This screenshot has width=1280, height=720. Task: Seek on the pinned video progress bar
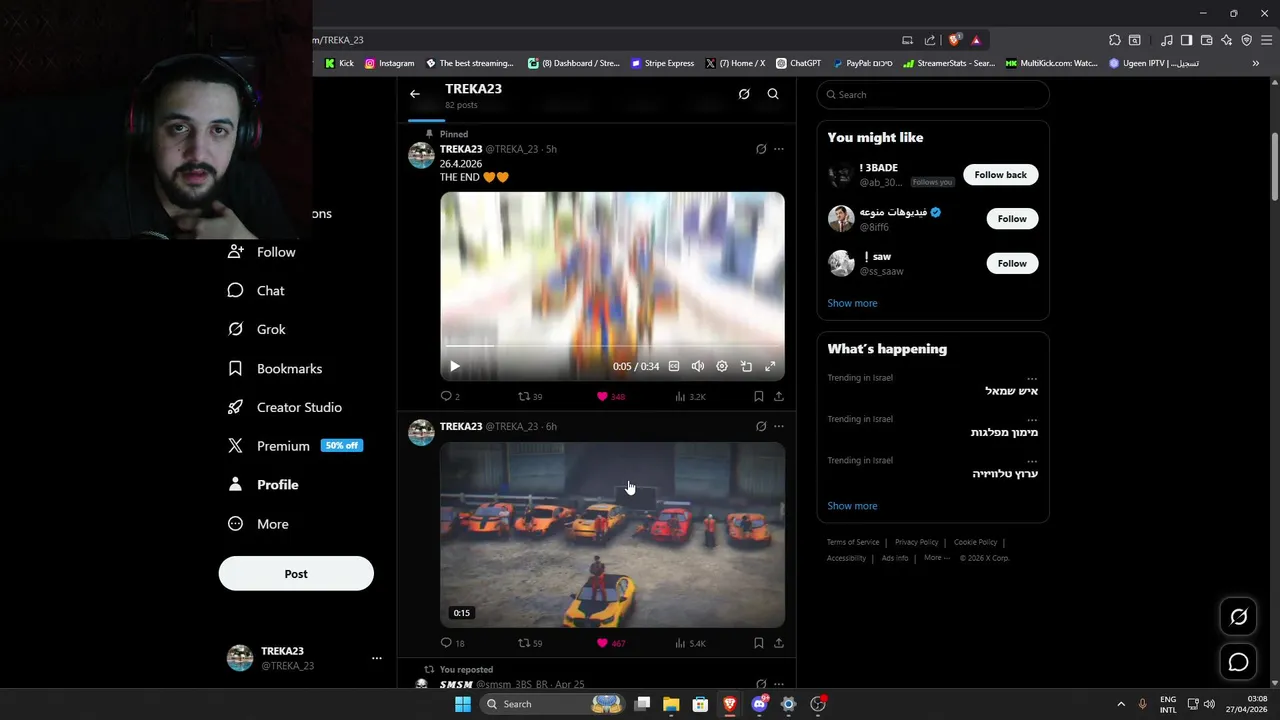(x=612, y=346)
